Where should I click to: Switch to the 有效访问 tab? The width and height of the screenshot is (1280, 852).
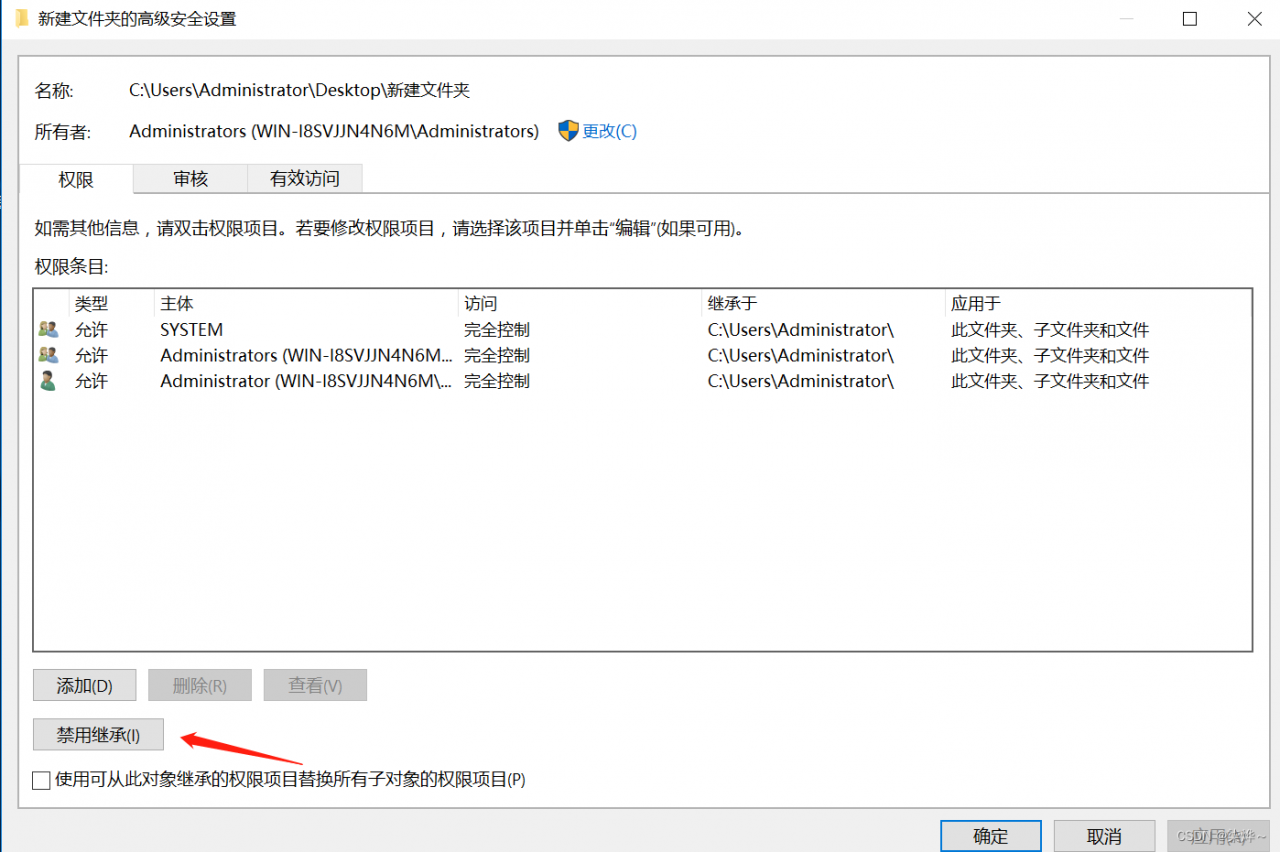(304, 179)
